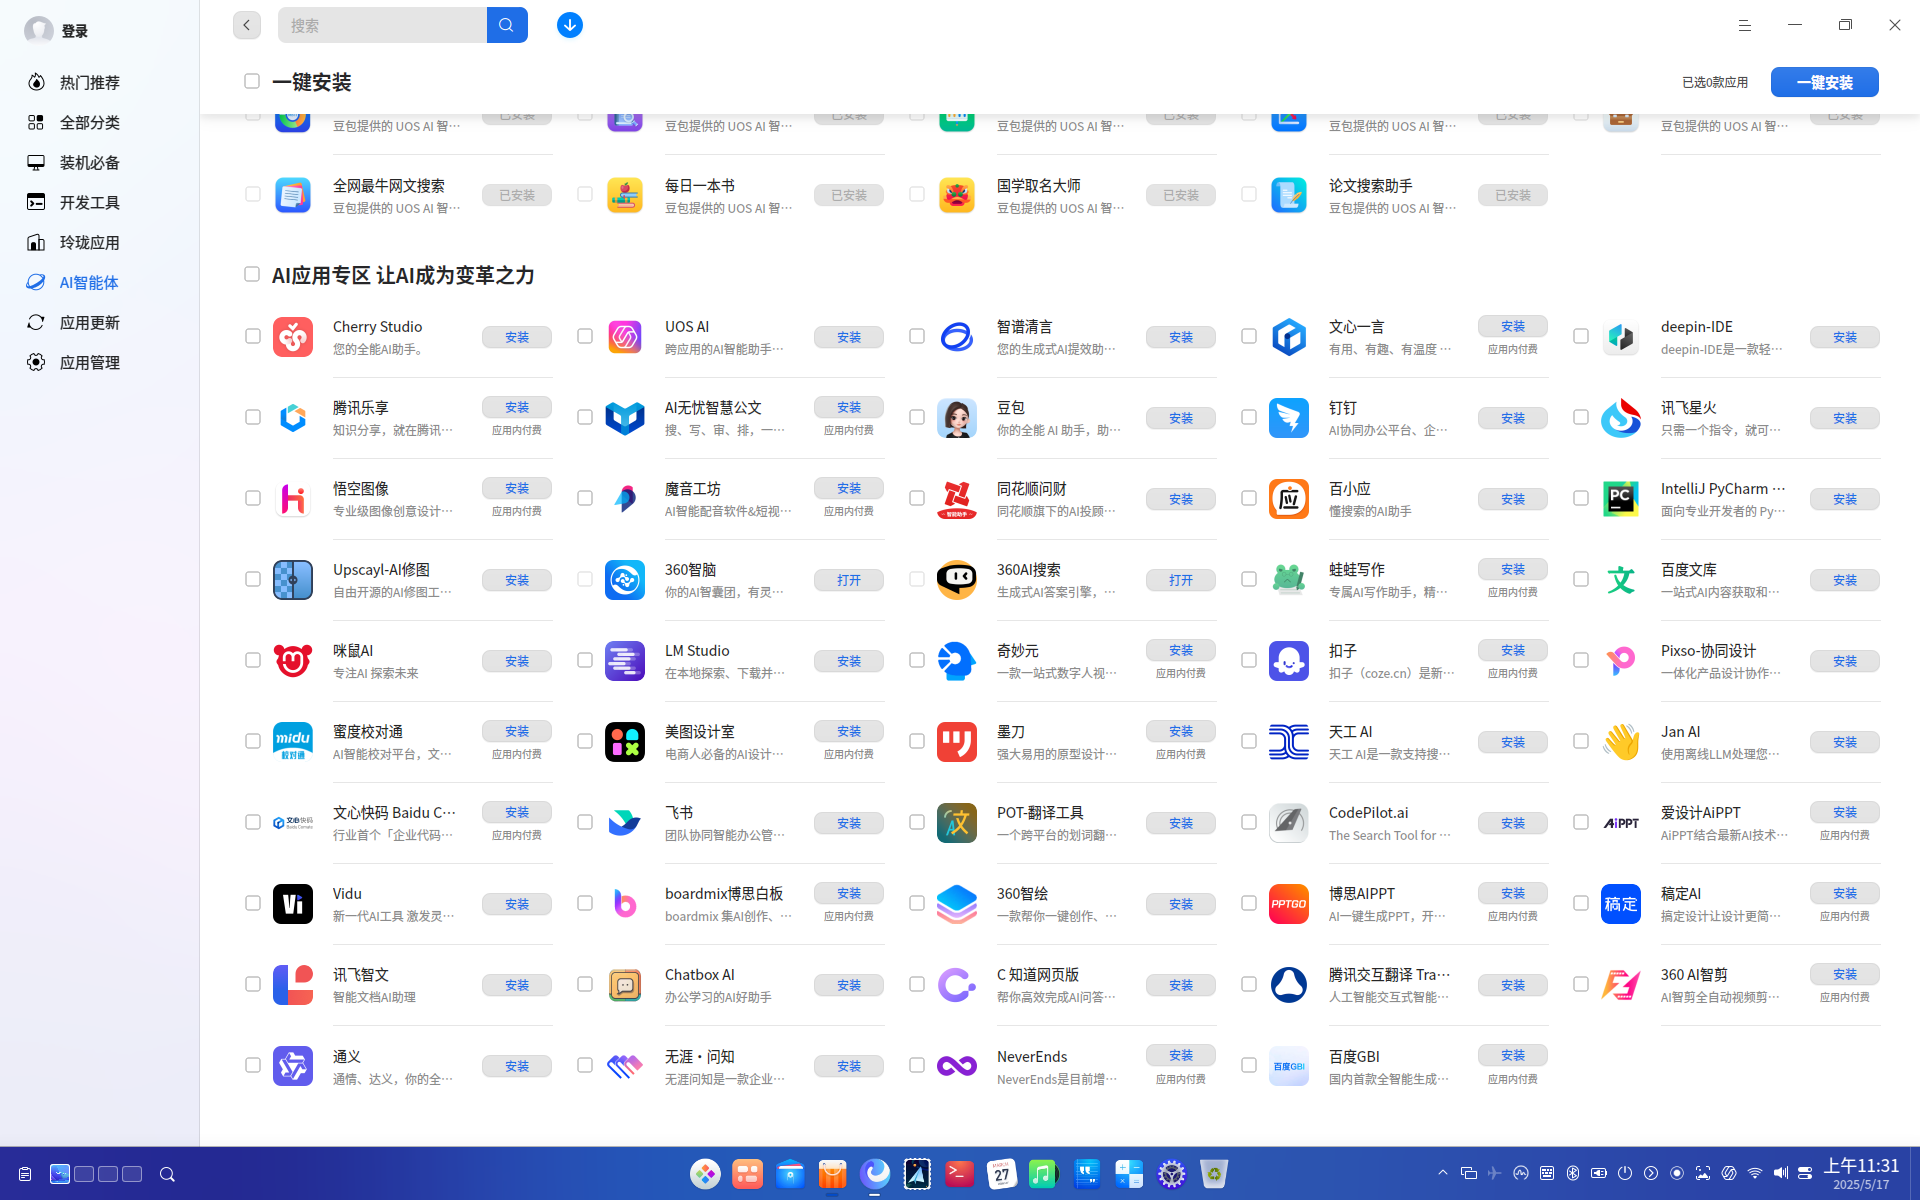The height and width of the screenshot is (1200, 1920).
Task: Install Cherry Studio
Action: [x=517, y=337]
